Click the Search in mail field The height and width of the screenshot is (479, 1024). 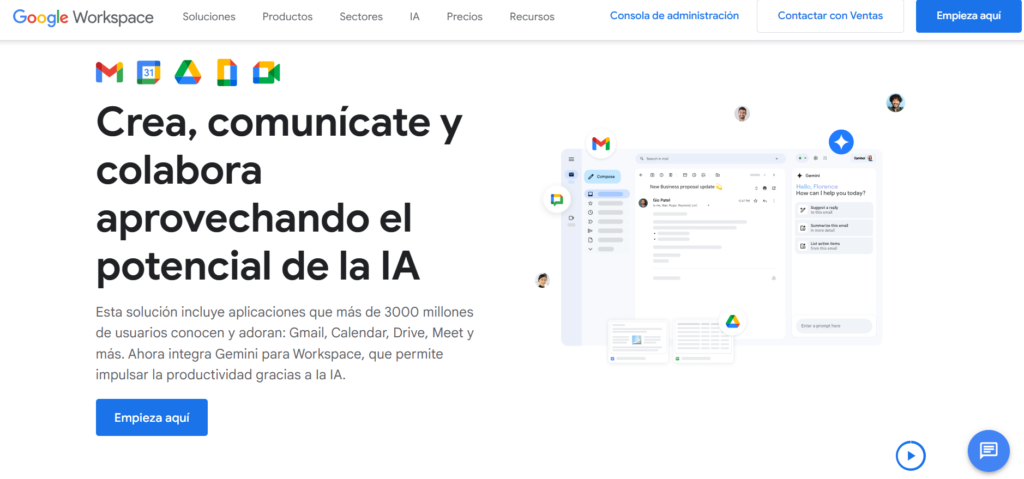point(711,159)
